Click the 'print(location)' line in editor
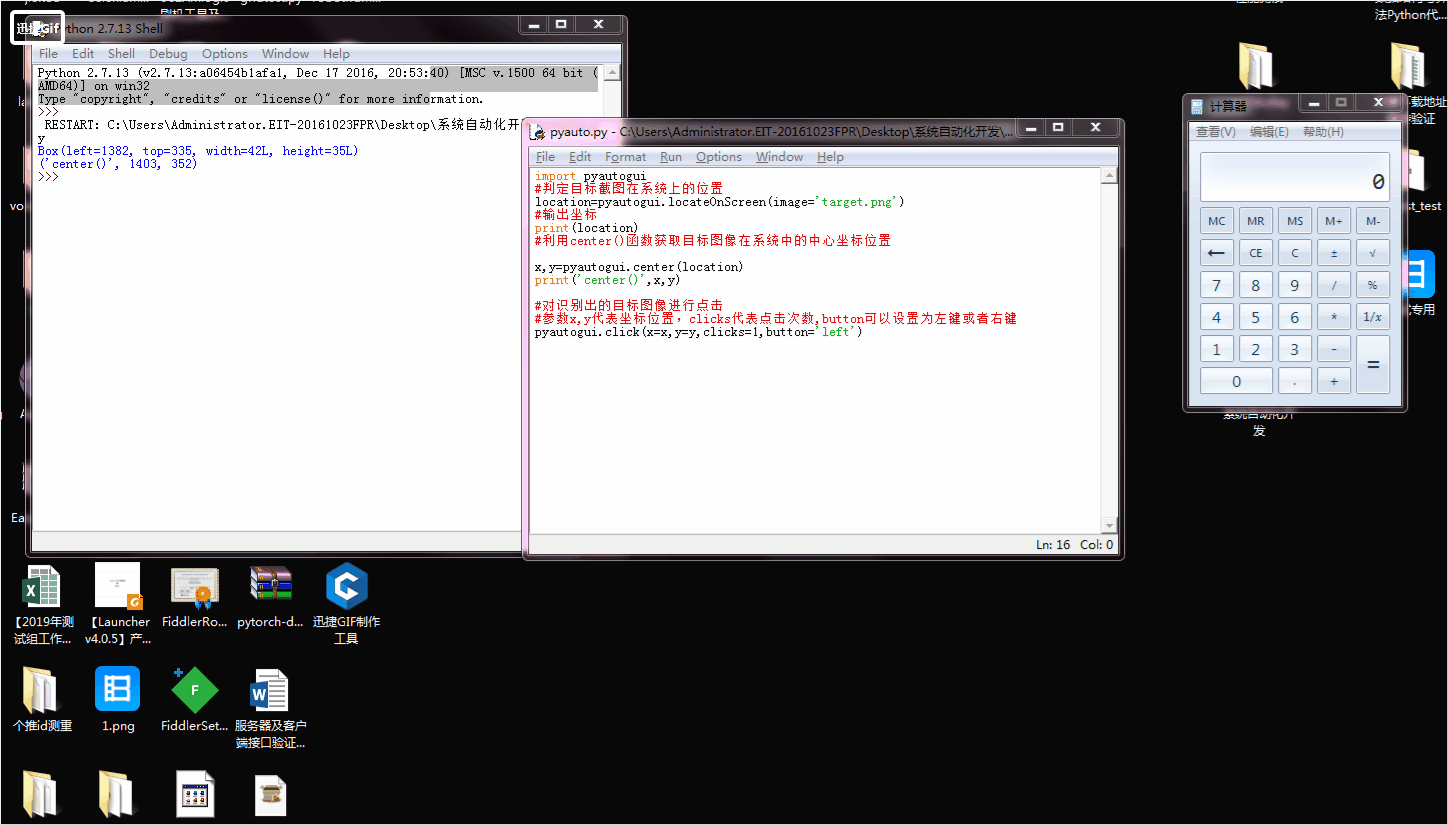Viewport: 1448px width, 825px height. point(586,228)
